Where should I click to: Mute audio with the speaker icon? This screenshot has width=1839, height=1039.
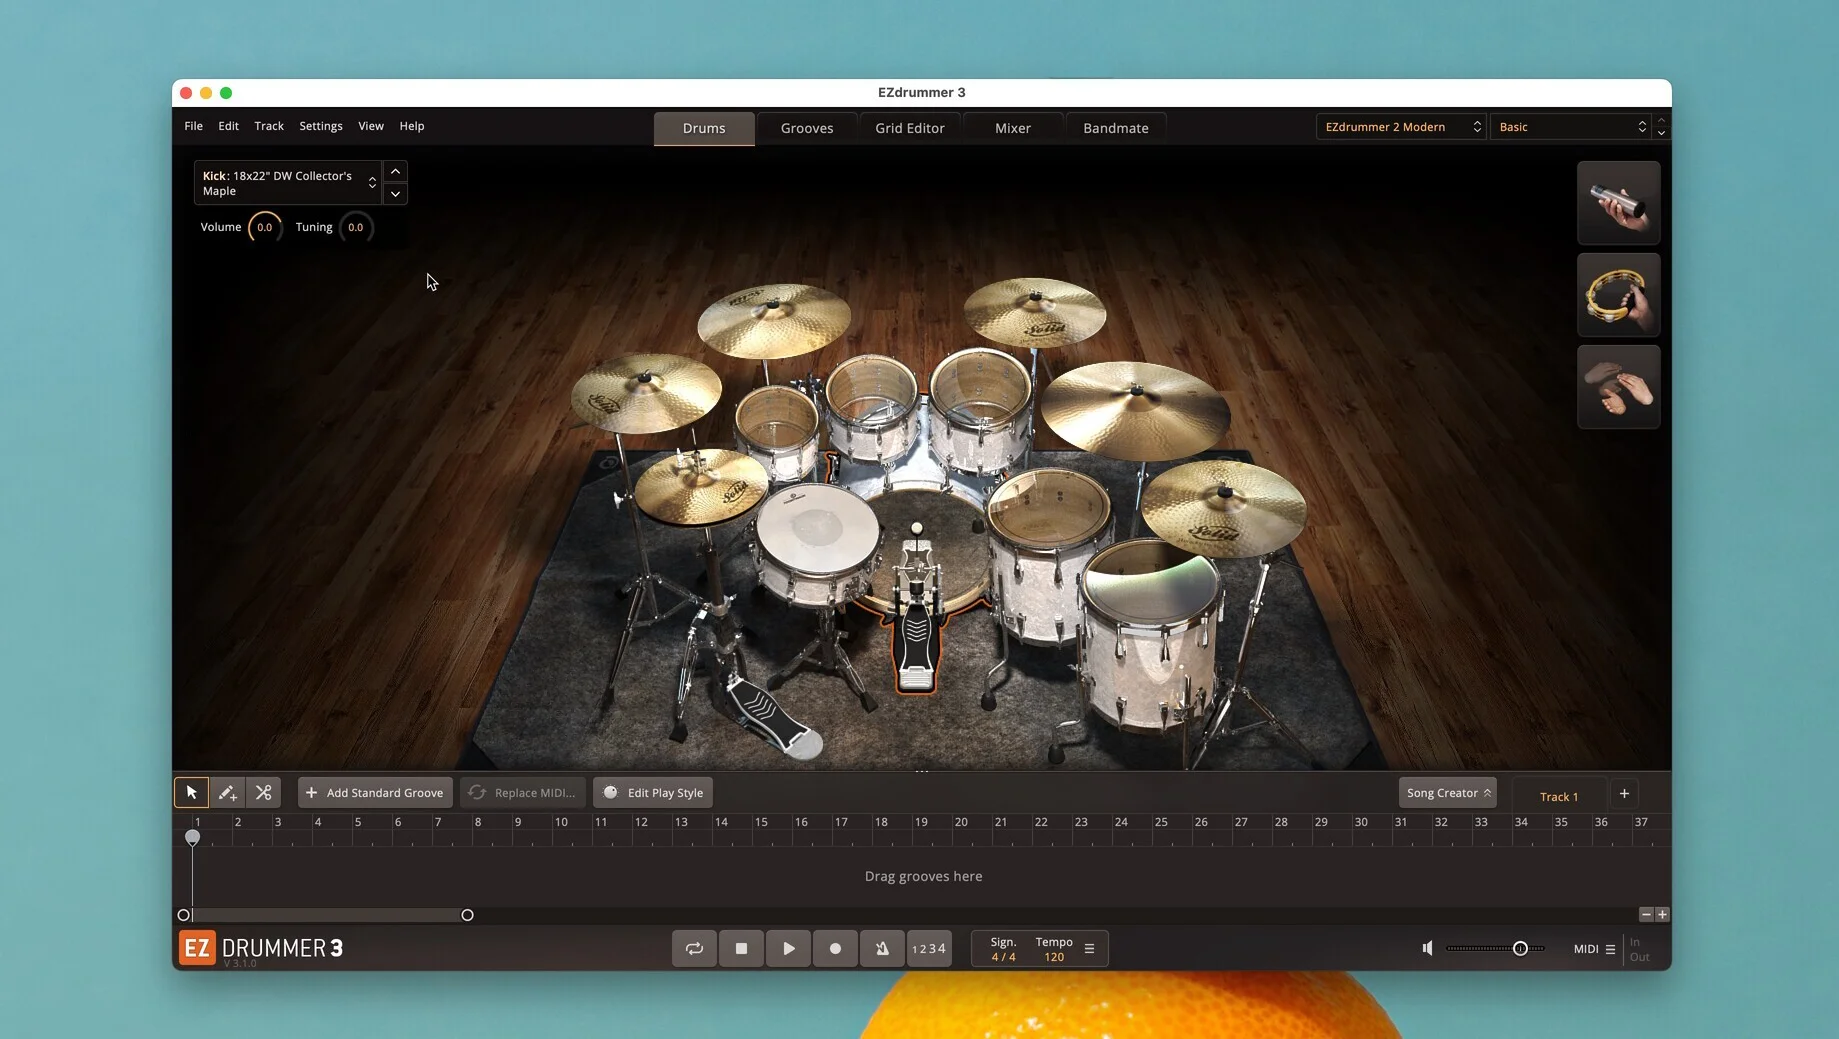[x=1427, y=949]
